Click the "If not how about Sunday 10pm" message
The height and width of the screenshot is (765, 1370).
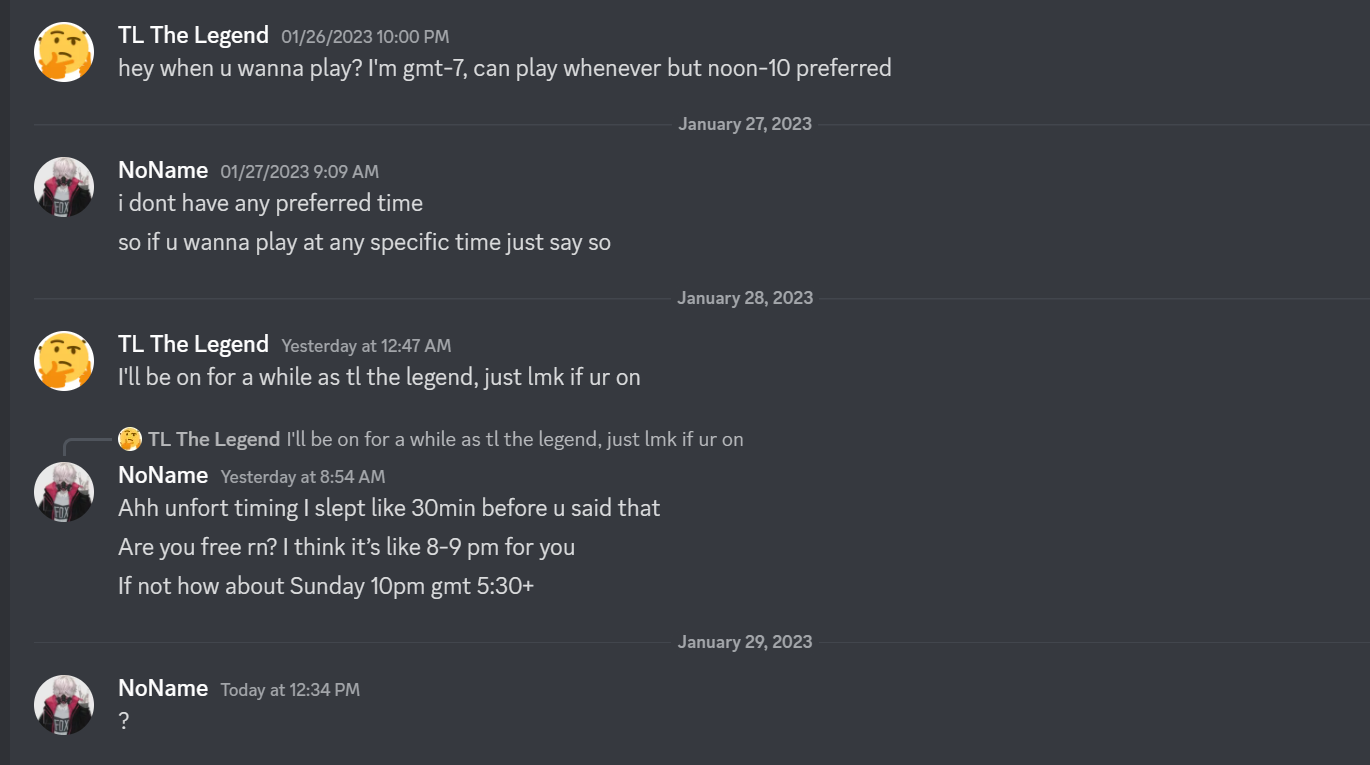click(326, 585)
